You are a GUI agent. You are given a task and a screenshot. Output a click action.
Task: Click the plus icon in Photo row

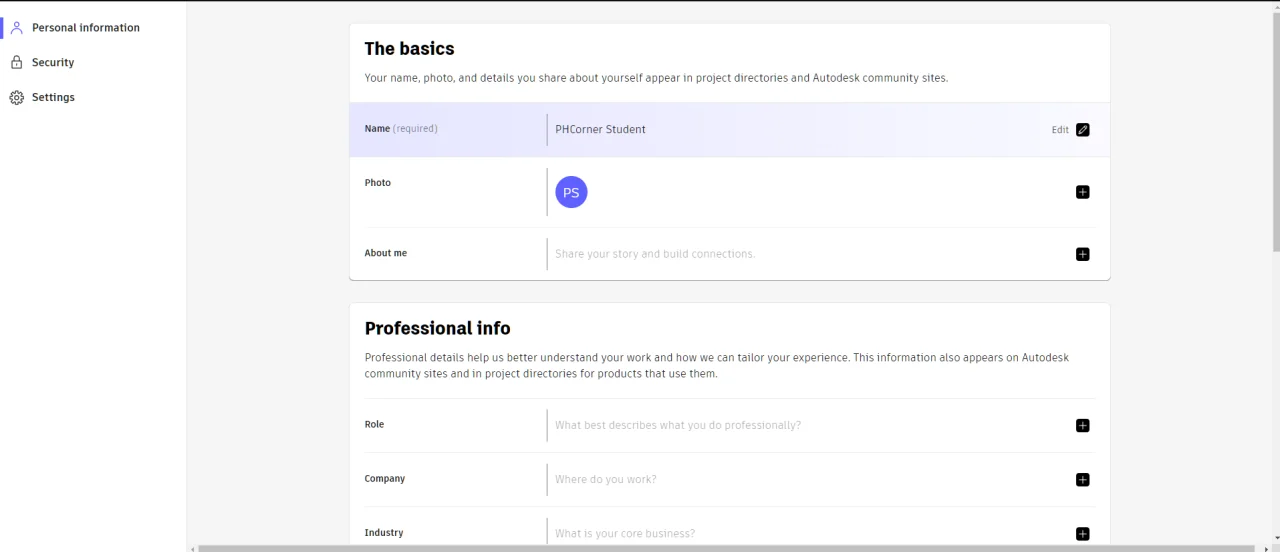[x=1082, y=192]
